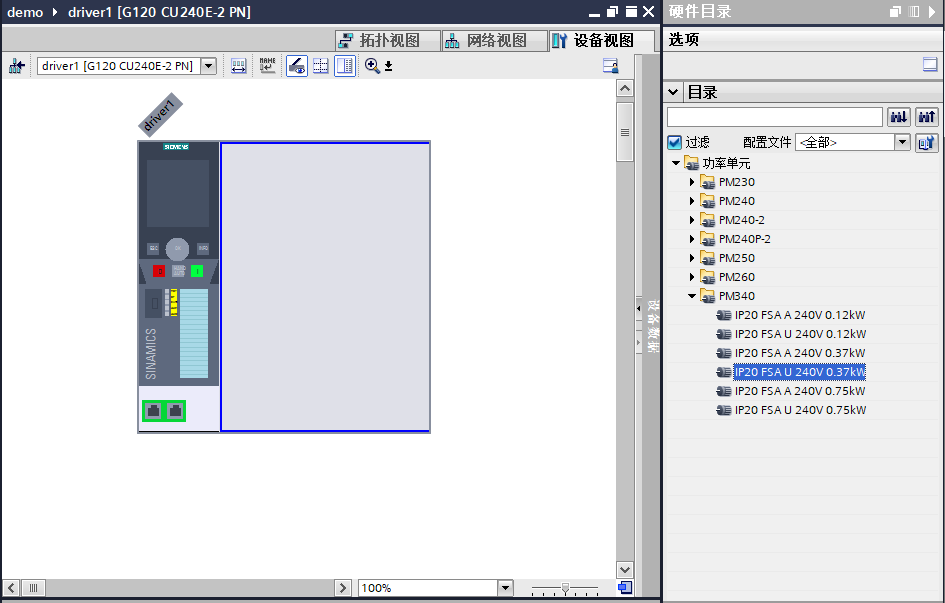
Task: Click the red stop button on control unit
Action: [159, 271]
